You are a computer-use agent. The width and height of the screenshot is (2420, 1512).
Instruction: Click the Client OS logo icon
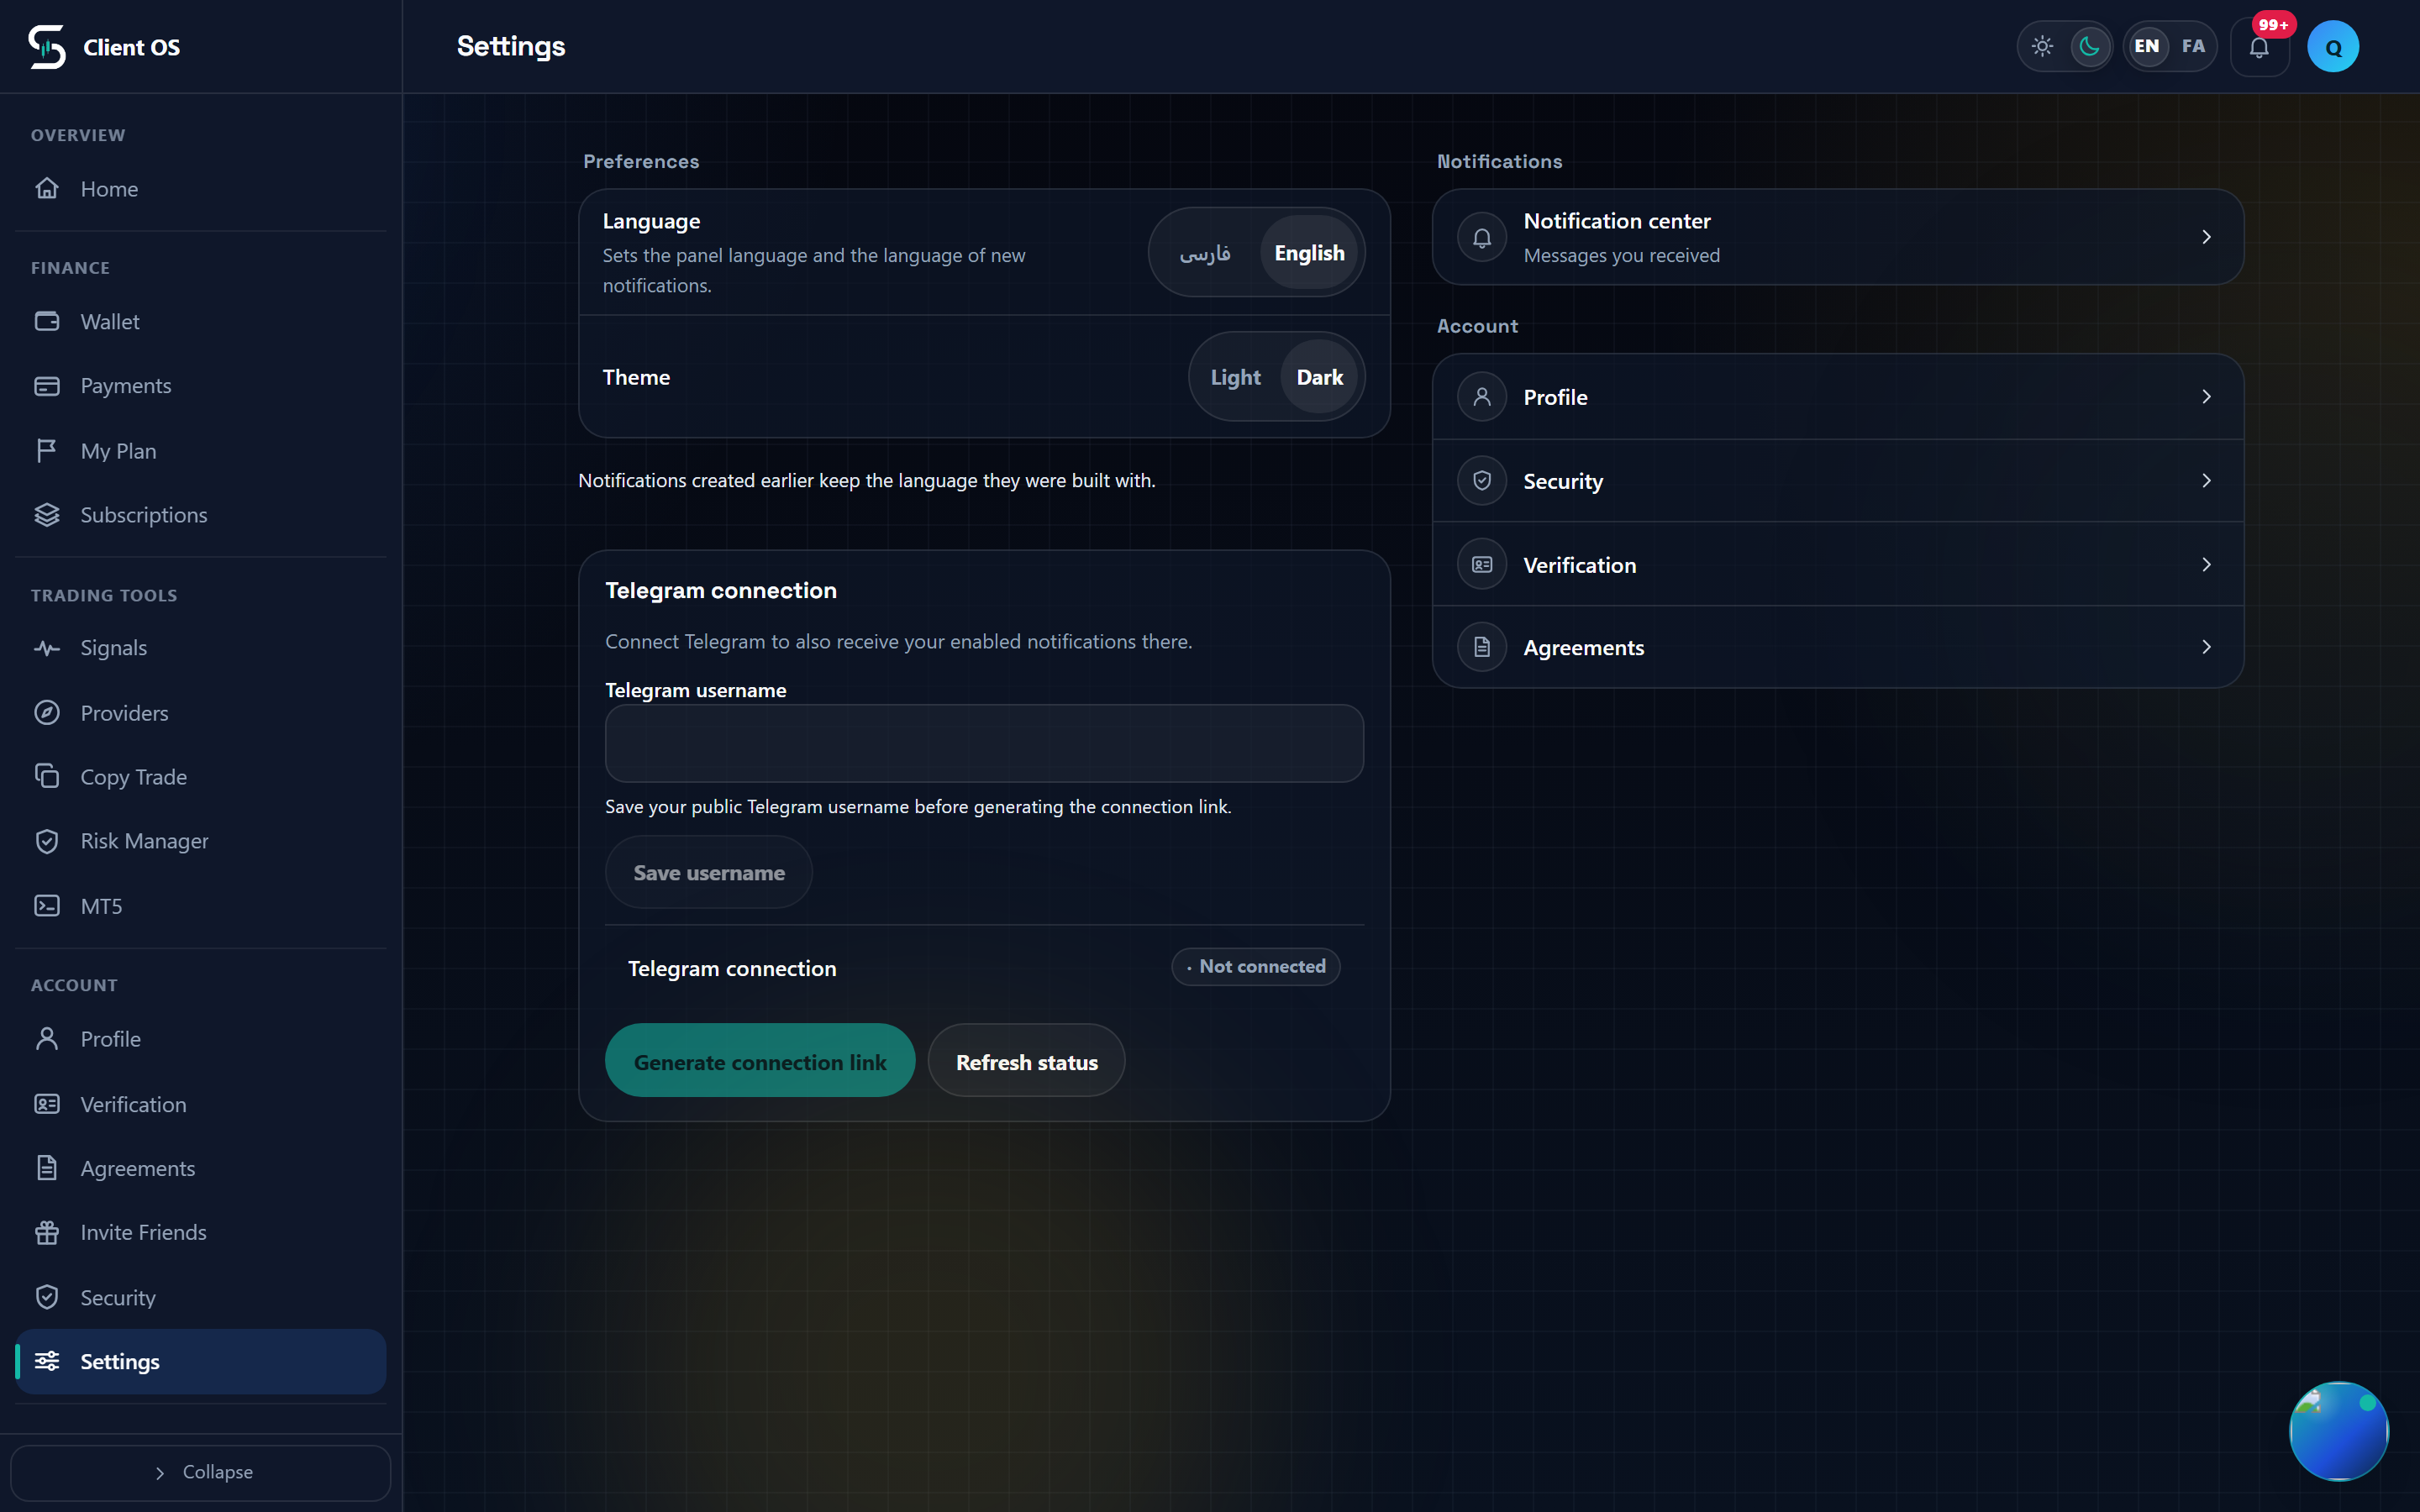[47, 47]
